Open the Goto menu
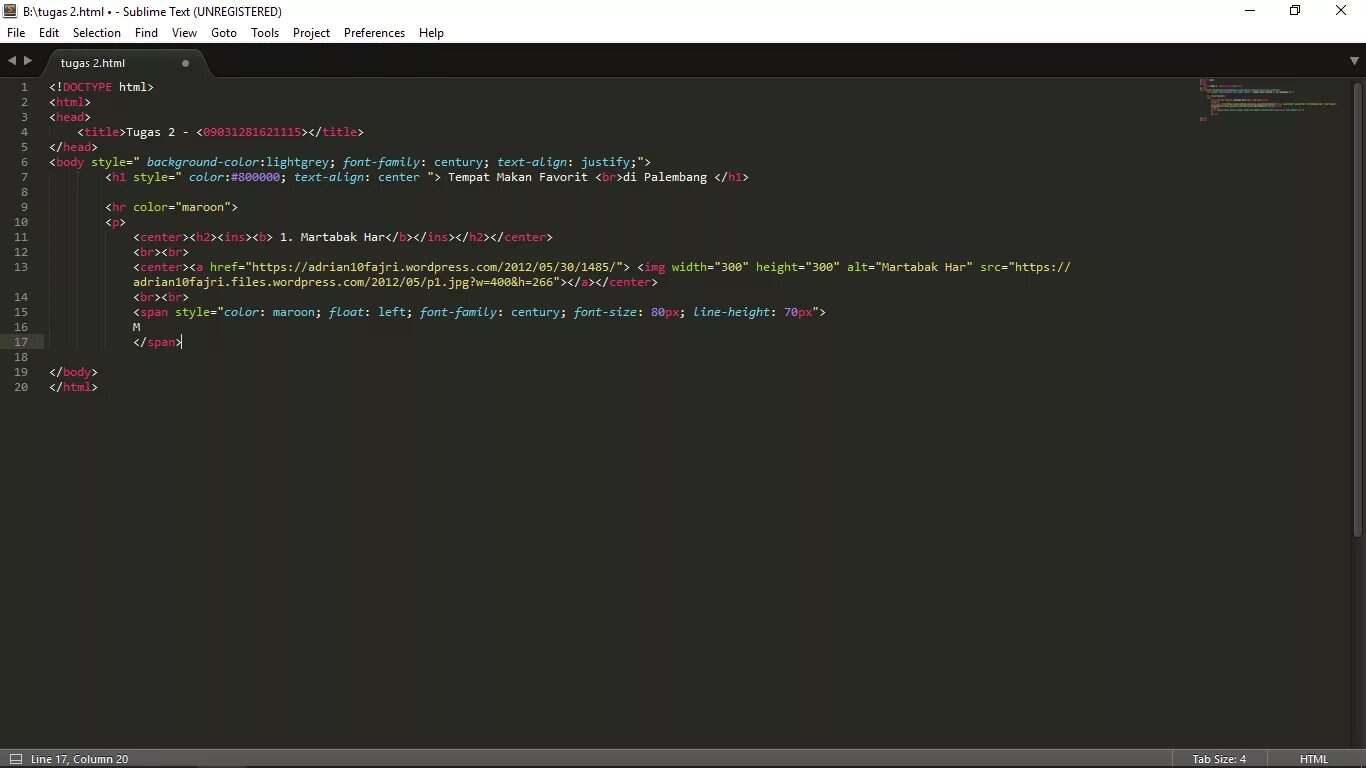 coord(224,33)
